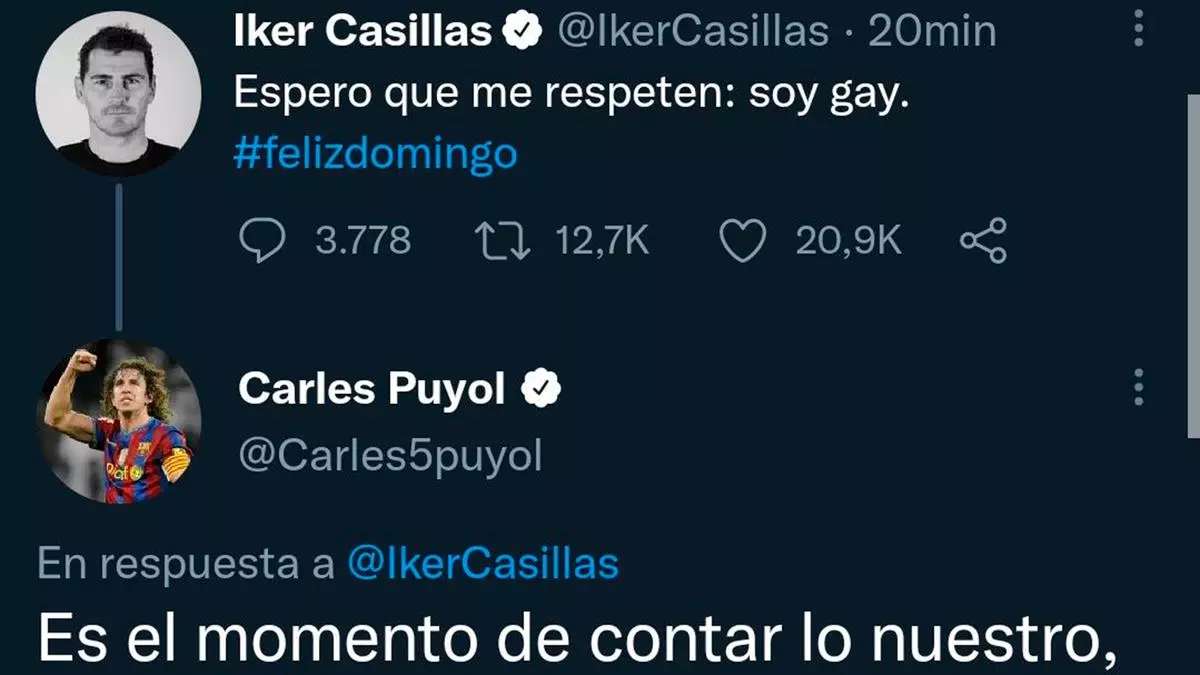Open more options on Iker Casillas's tweet
Image resolution: width=1200 pixels, height=675 pixels.
pos(1139,29)
